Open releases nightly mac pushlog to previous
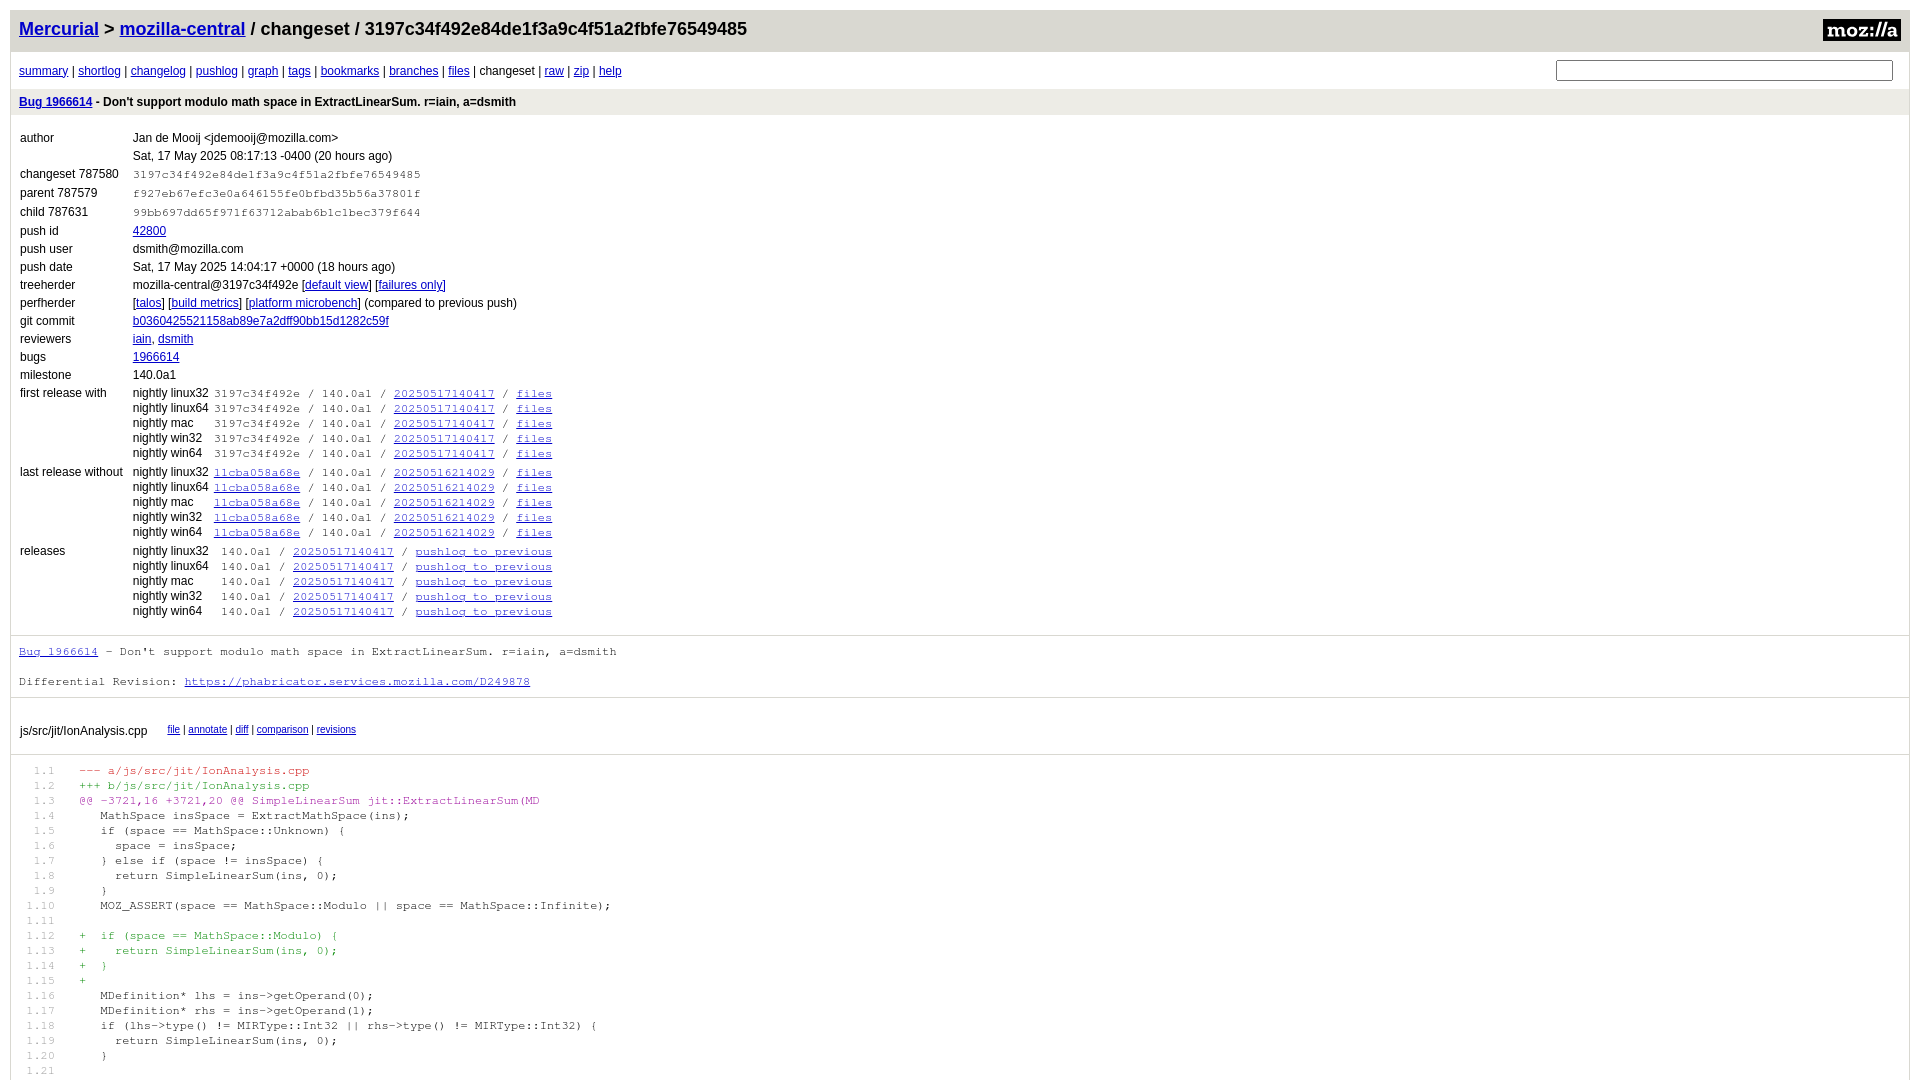 point(484,582)
